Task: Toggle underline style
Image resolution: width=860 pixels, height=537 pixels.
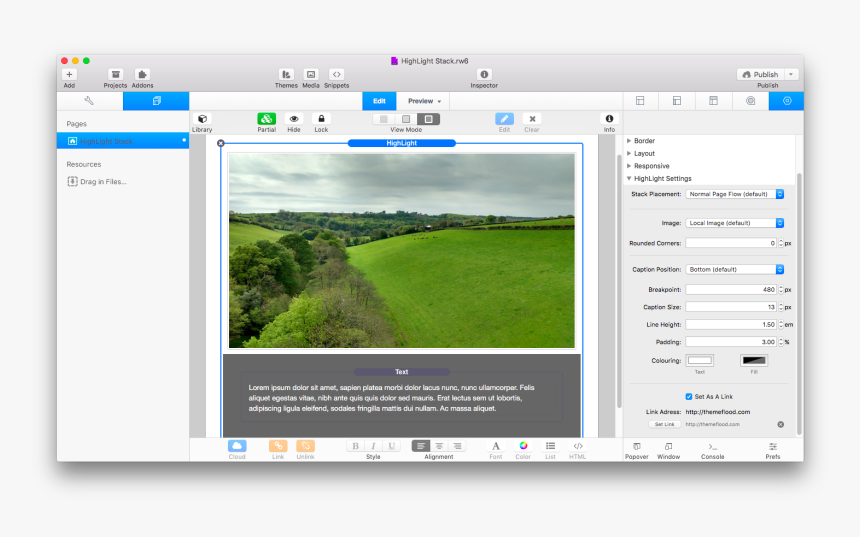Action: click(x=391, y=446)
